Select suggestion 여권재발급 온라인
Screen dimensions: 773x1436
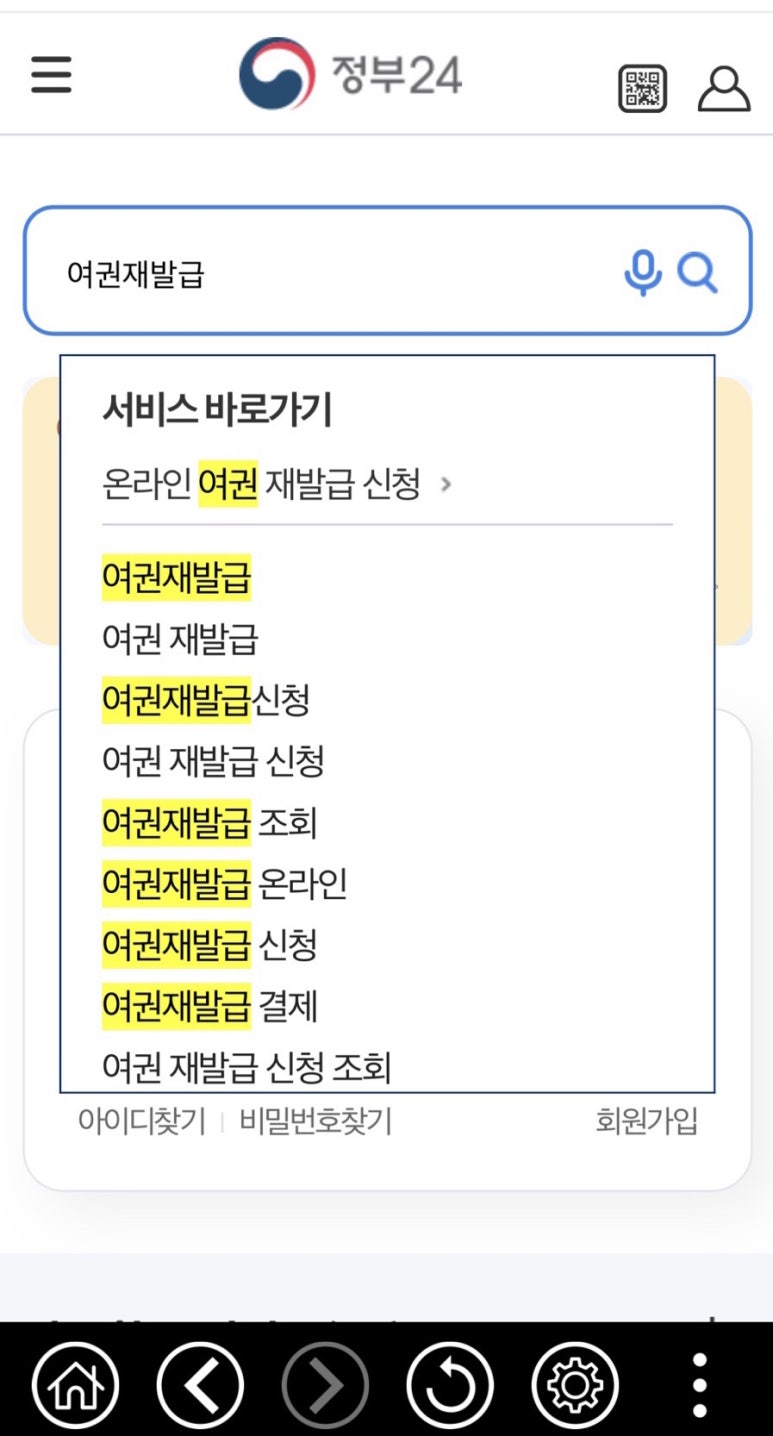coord(225,884)
